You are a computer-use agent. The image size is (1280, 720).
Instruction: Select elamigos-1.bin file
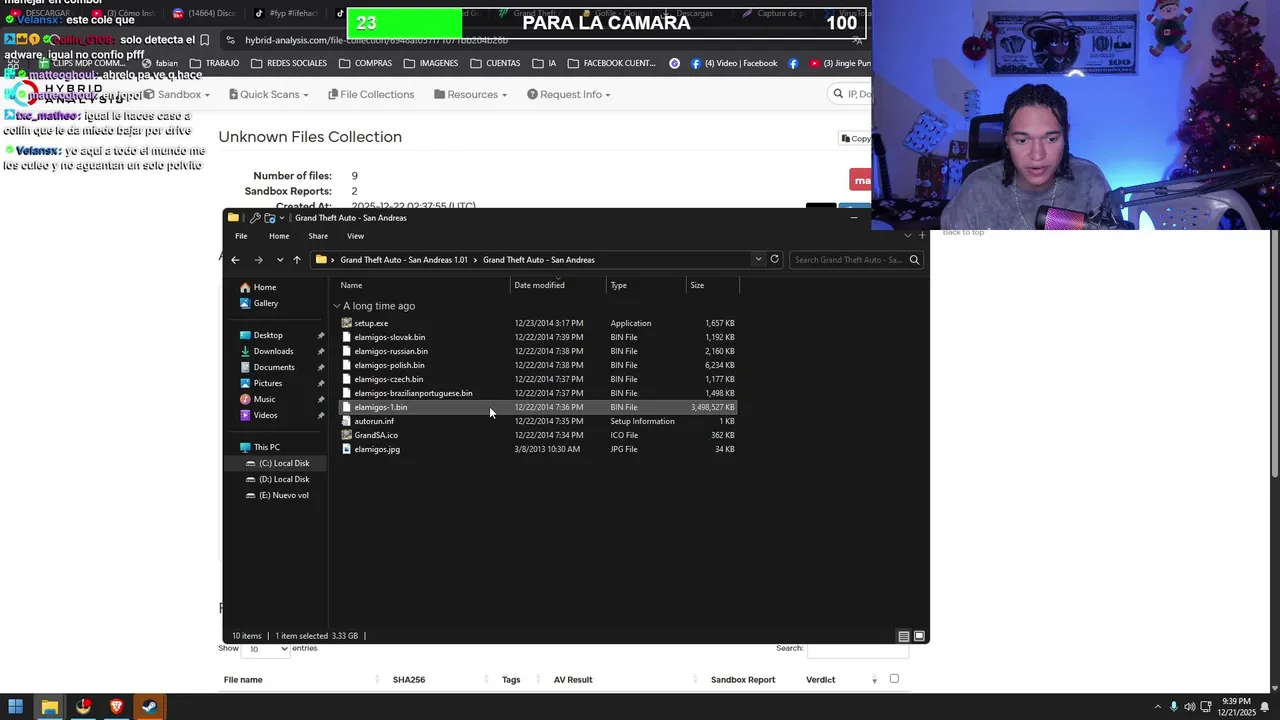tap(538, 407)
